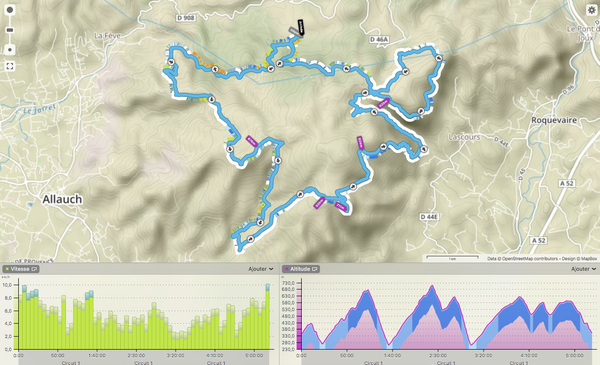Toggle the Vitesse chart tag
The width and height of the screenshot is (600, 365).
[21, 269]
